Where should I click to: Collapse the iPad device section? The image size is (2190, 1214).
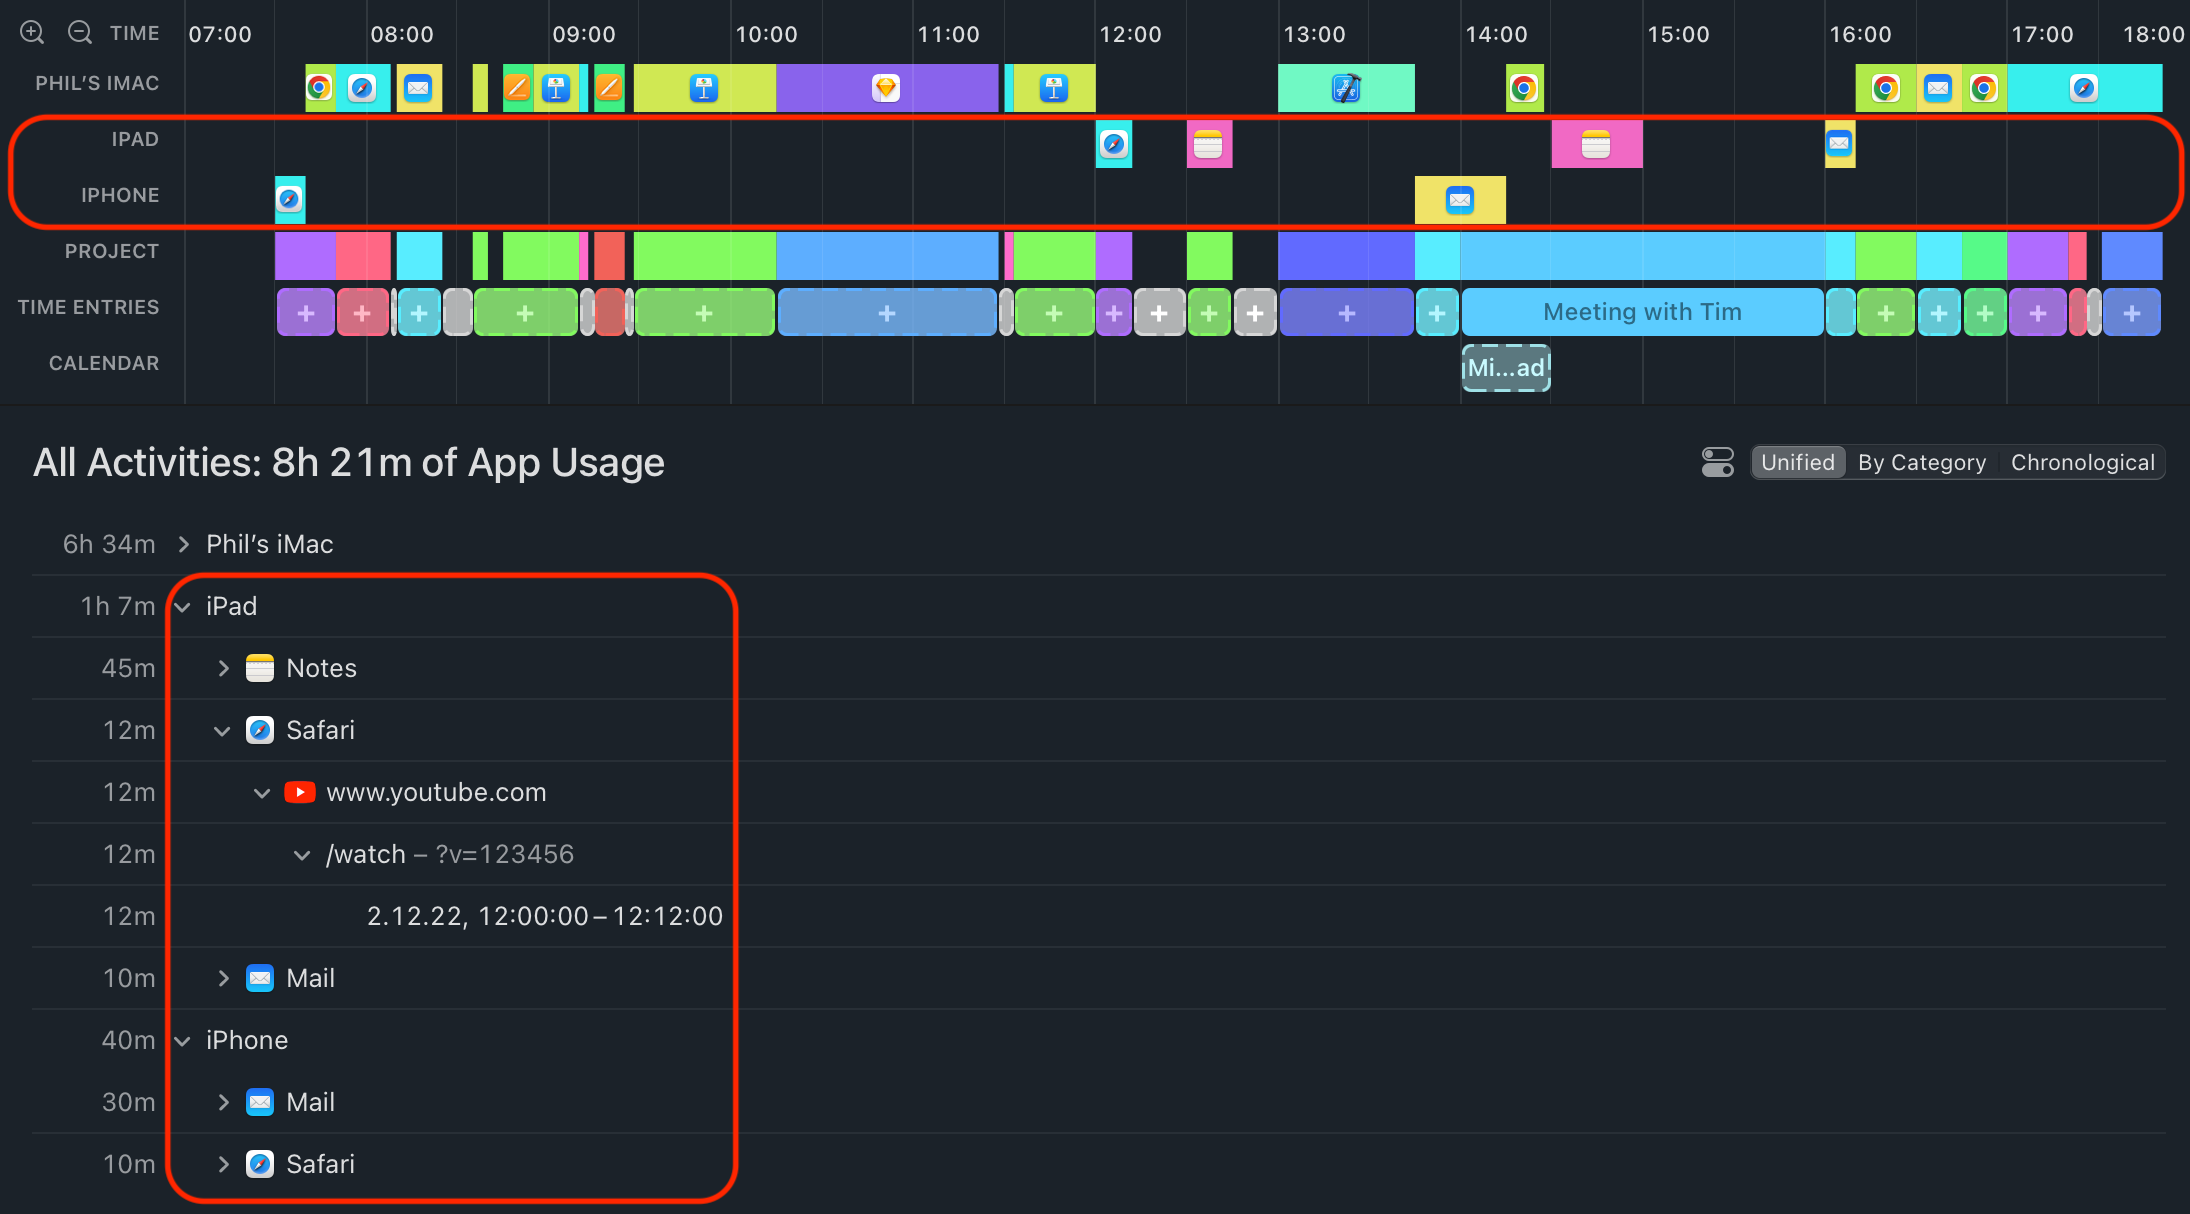(x=183, y=607)
